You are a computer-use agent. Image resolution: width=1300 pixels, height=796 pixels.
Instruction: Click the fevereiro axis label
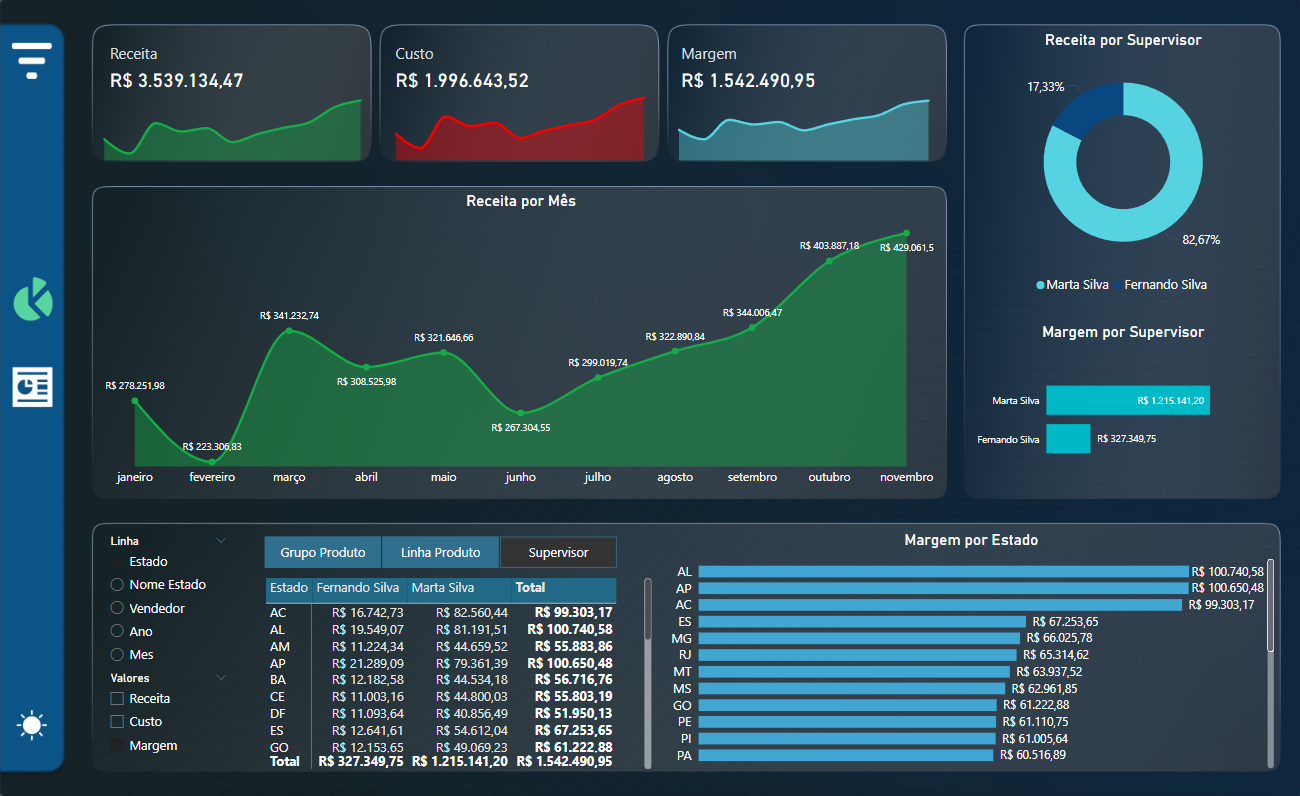click(212, 477)
